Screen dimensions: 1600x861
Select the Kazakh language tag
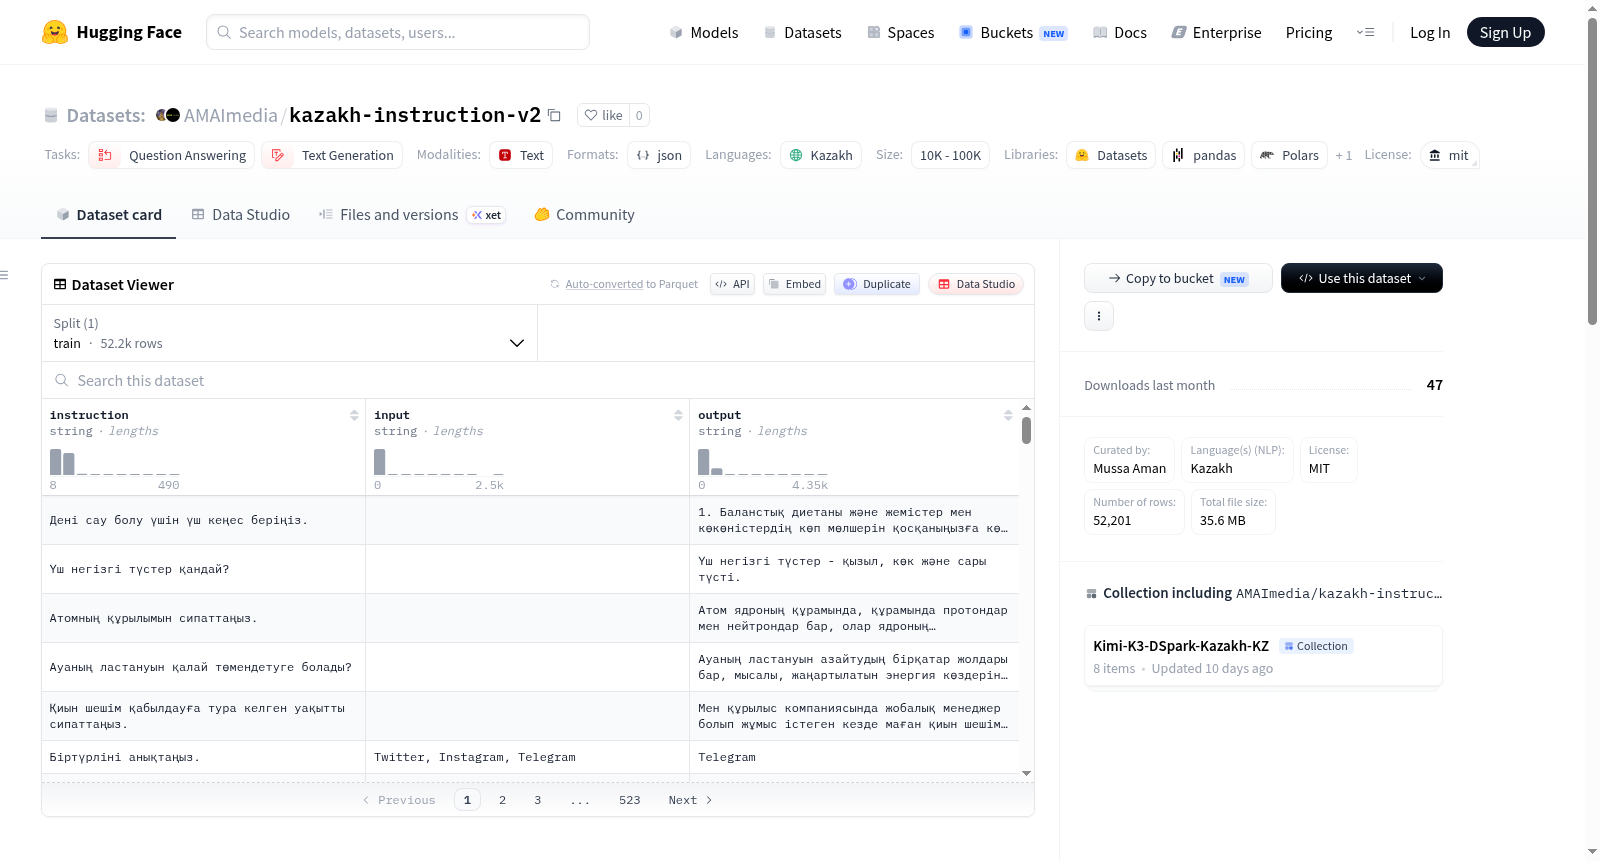click(821, 155)
